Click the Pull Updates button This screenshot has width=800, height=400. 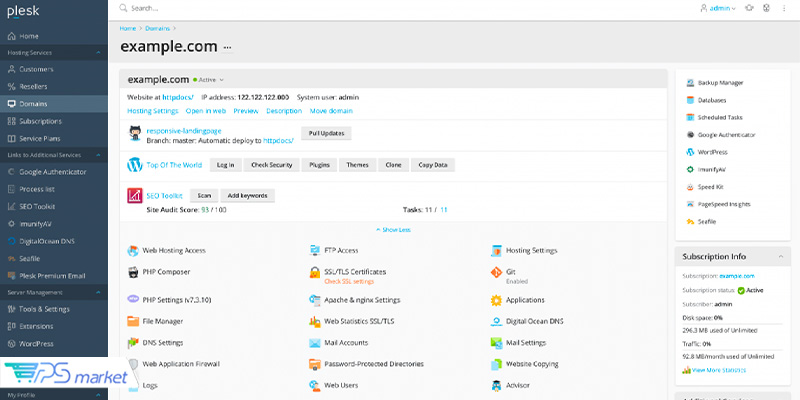pyautogui.click(x=327, y=134)
